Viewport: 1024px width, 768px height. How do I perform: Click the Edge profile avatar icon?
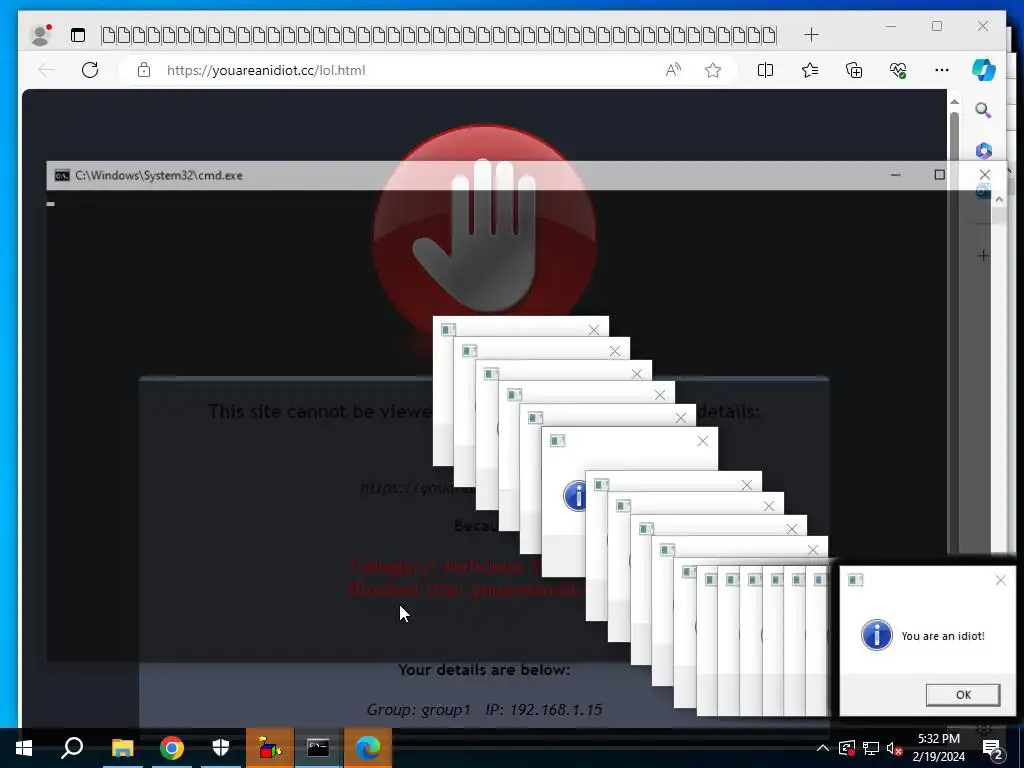(x=41, y=35)
